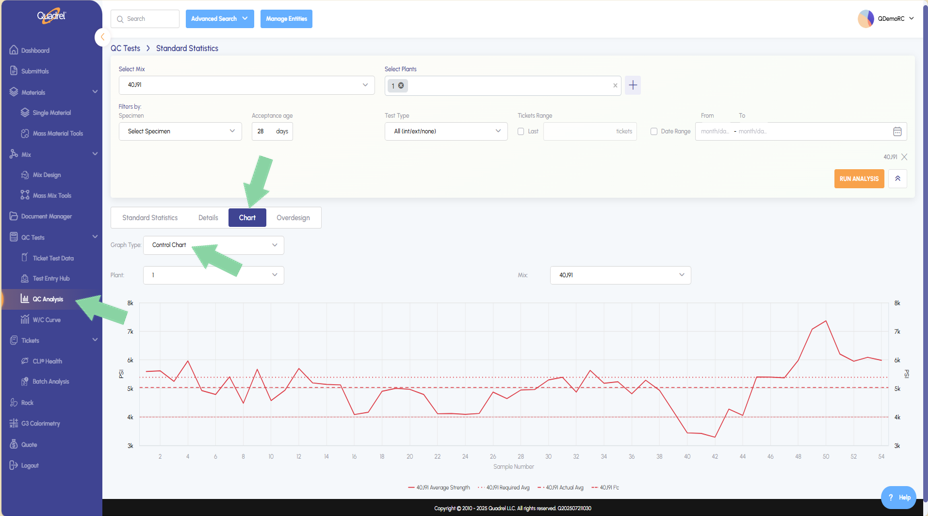Switch to the Overdesign tab
928x516 pixels.
coord(293,218)
